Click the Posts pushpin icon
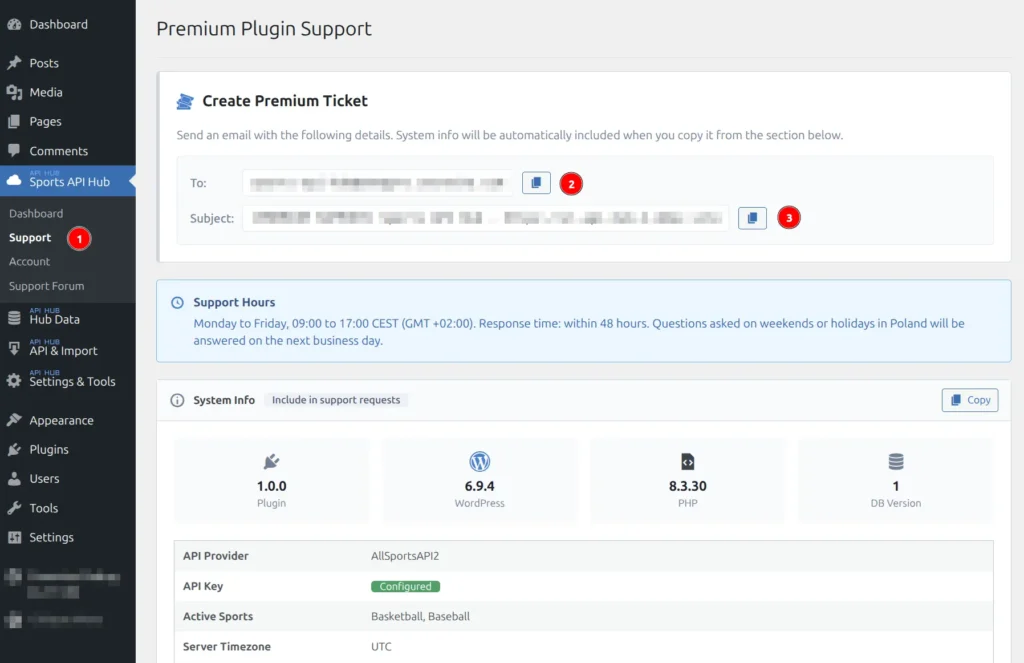Image resolution: width=1024 pixels, height=663 pixels. coord(14,63)
